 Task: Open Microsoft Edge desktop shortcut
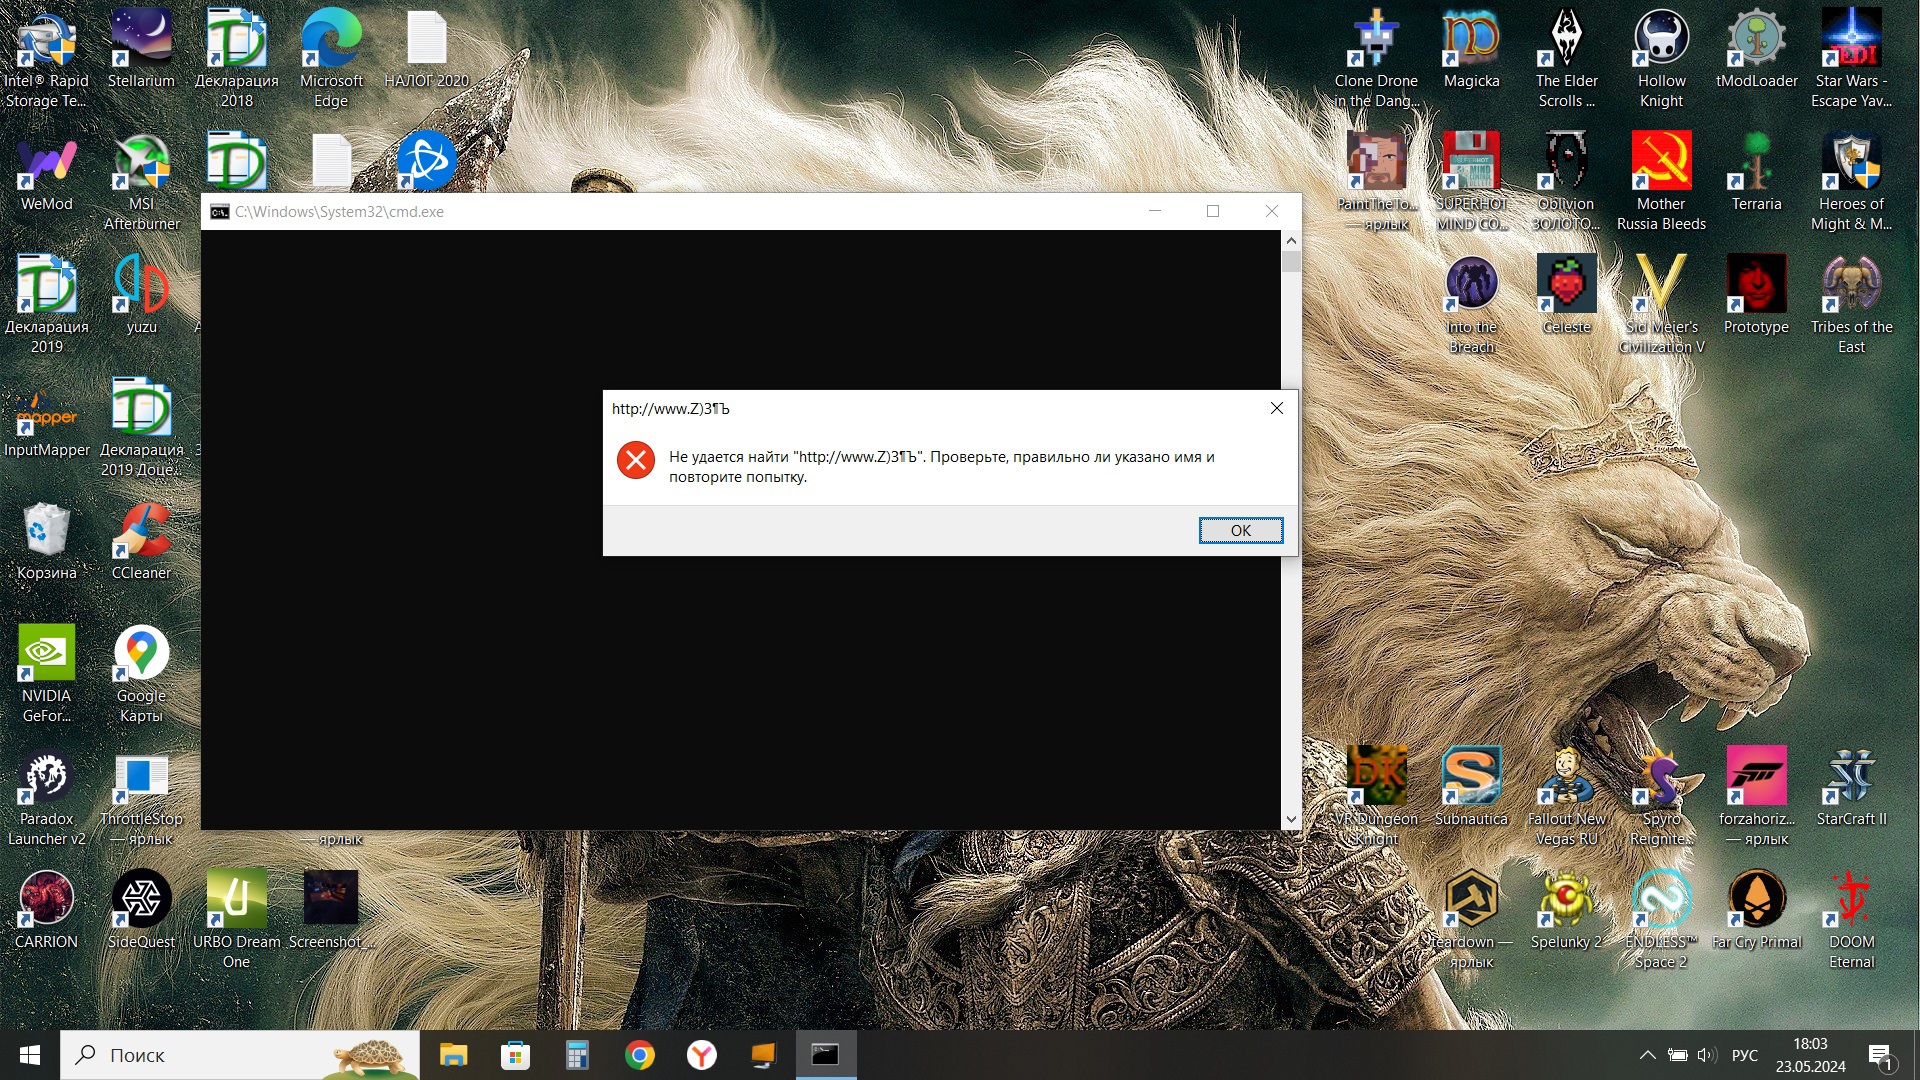click(331, 58)
